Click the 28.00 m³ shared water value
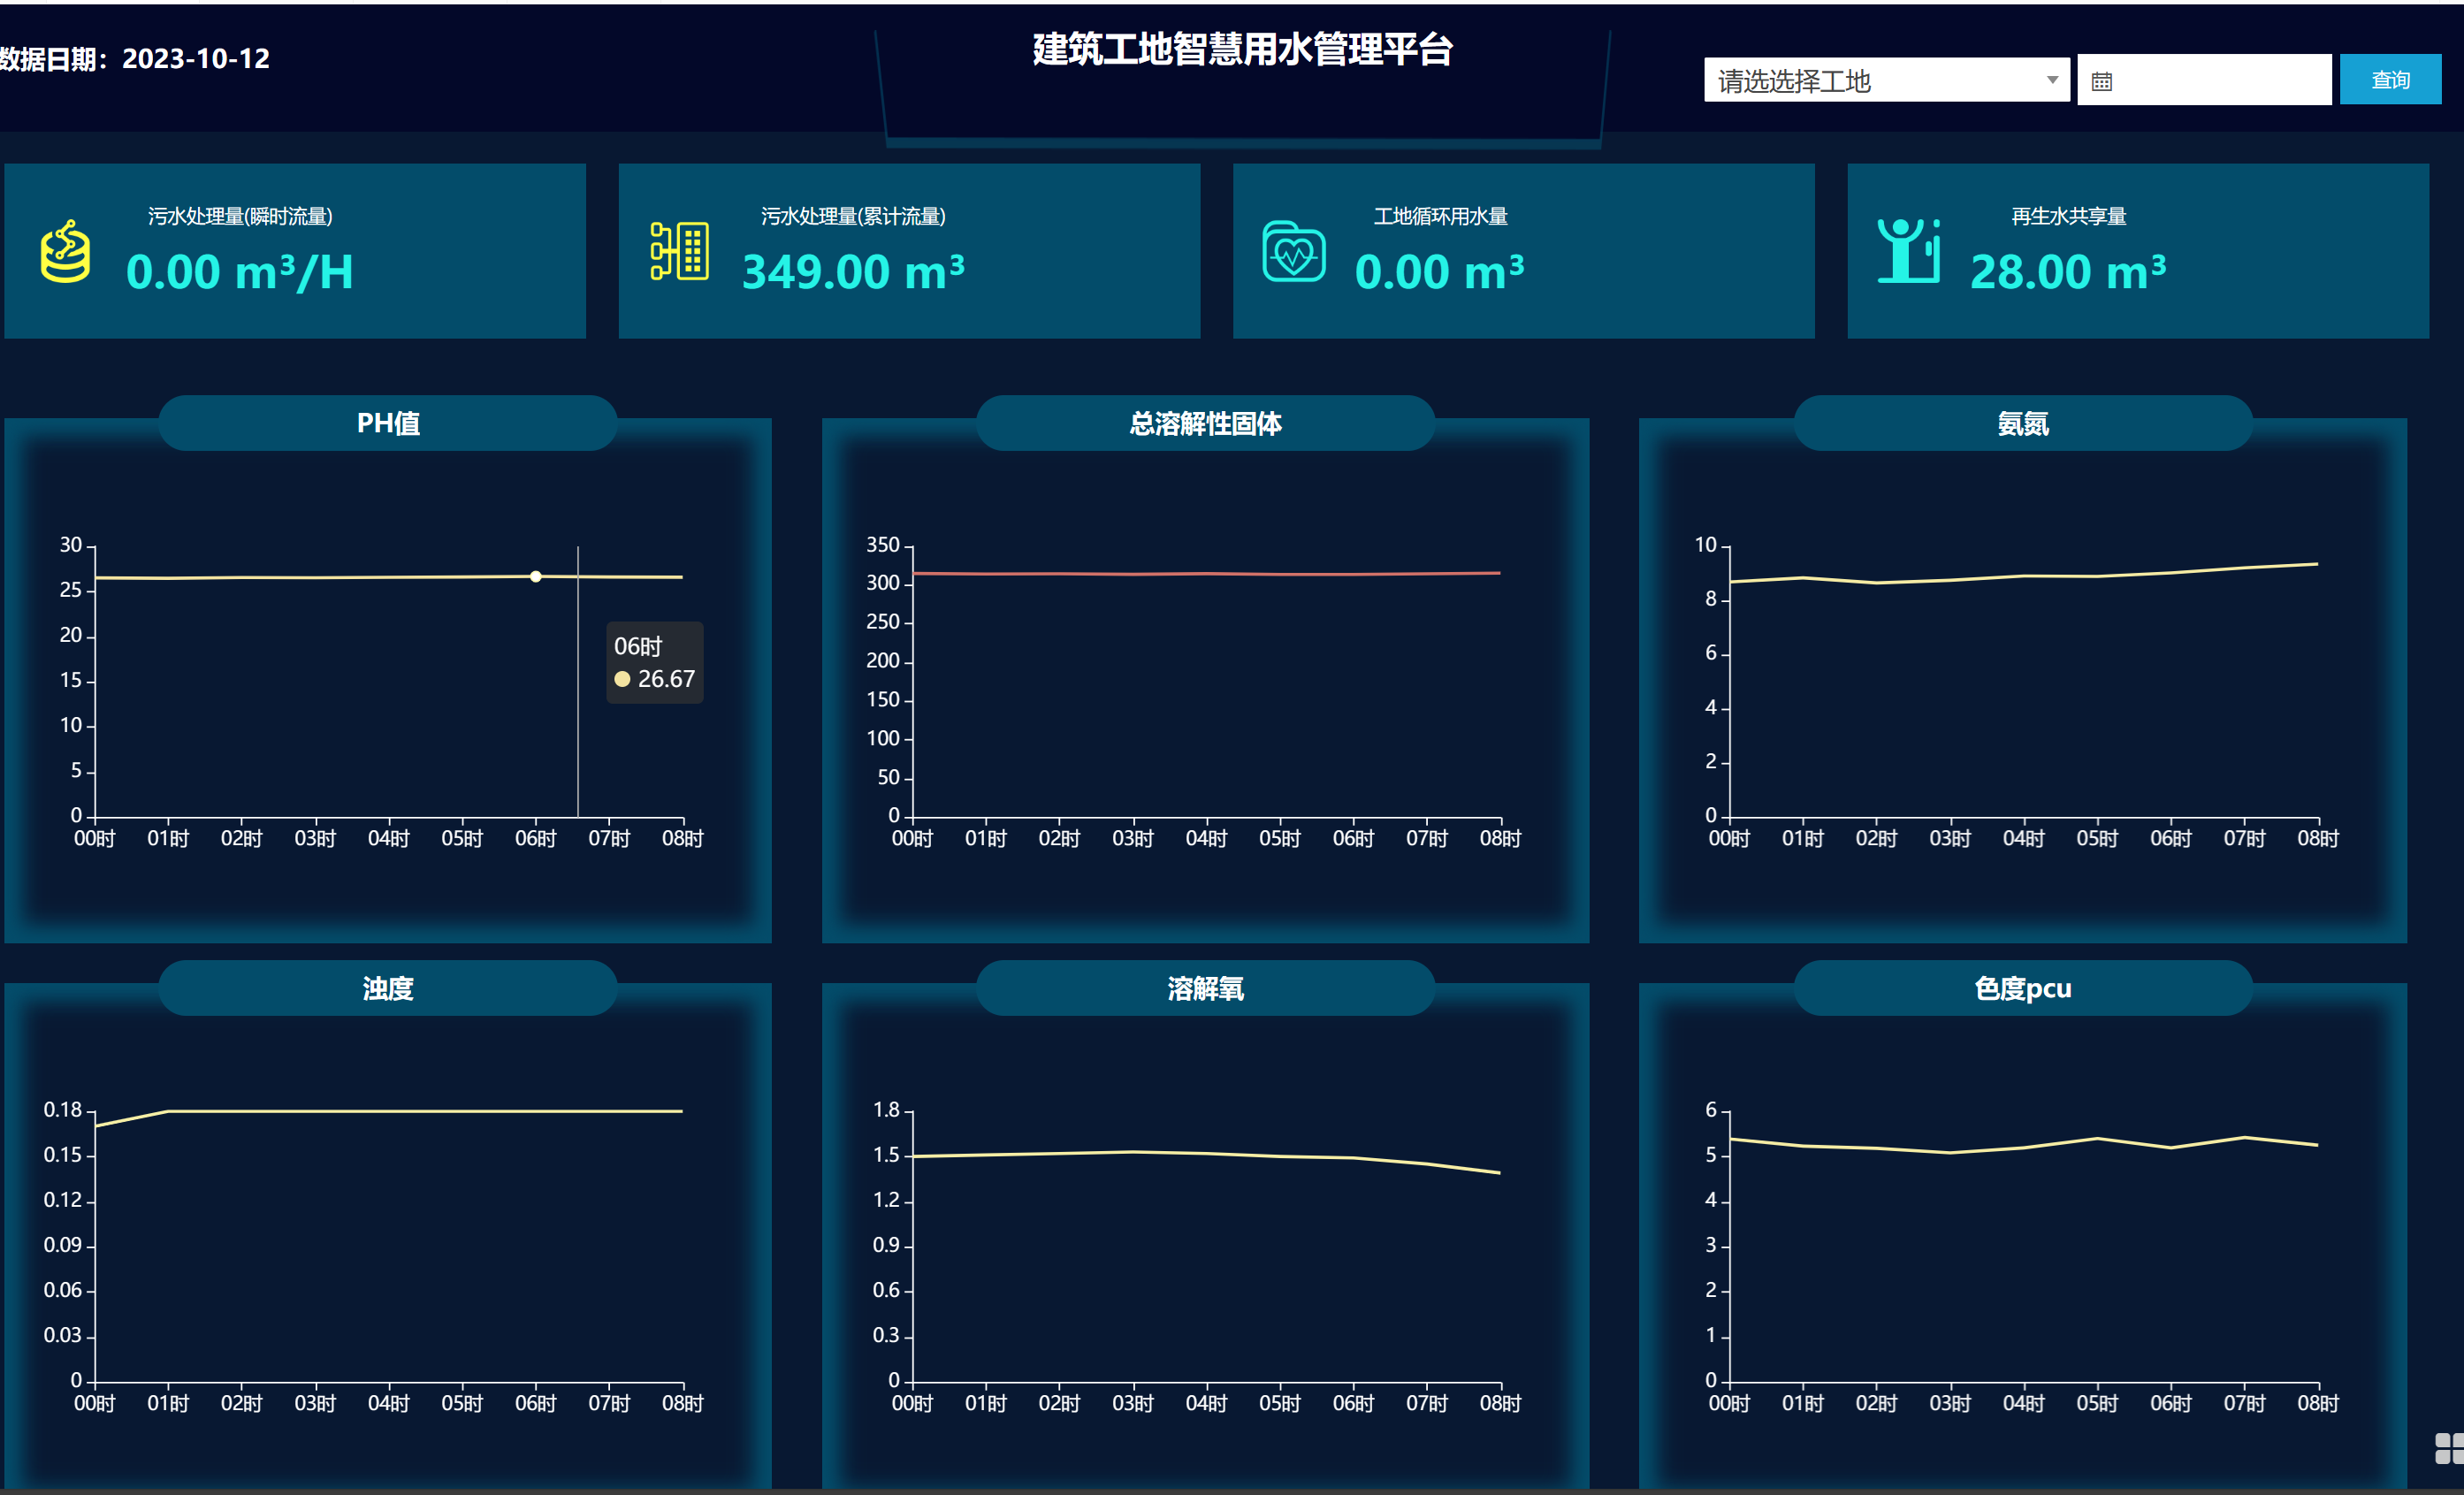The height and width of the screenshot is (1495, 2464). point(2068,272)
